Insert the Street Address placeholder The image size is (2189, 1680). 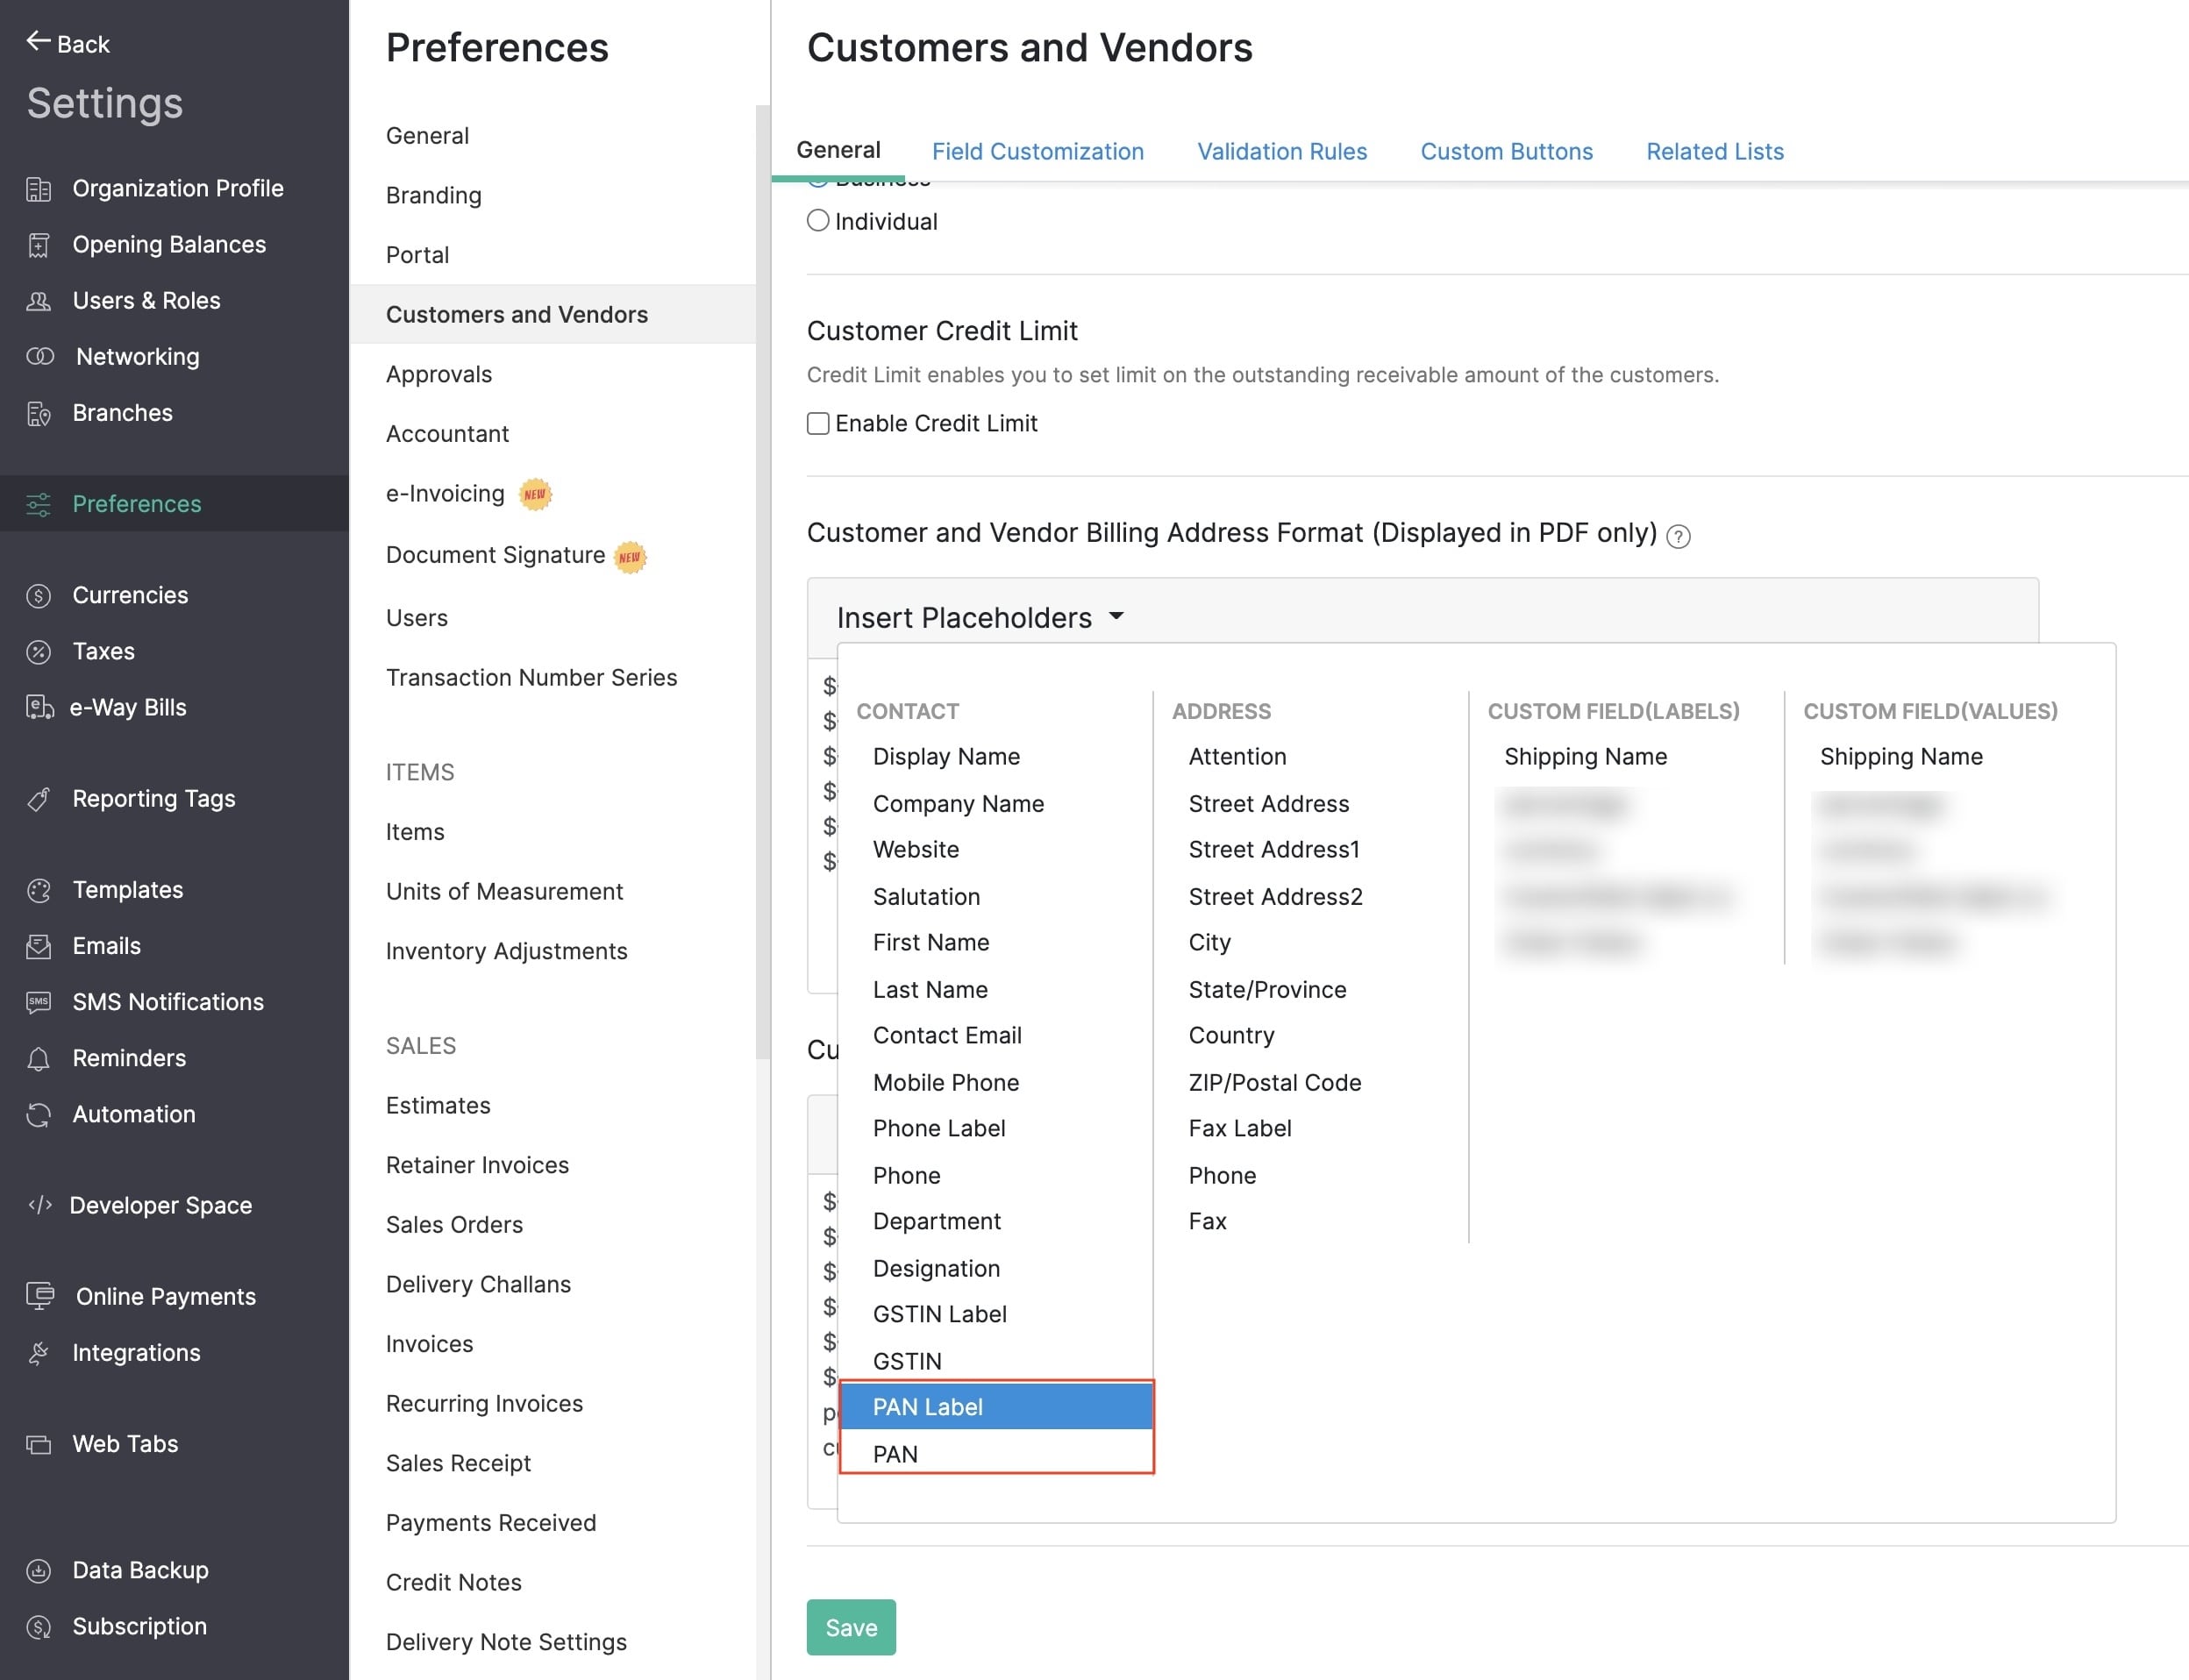(x=1268, y=804)
